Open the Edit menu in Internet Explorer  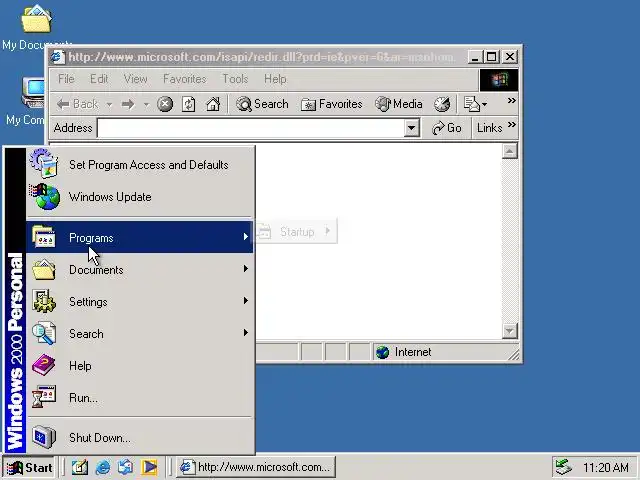pyautogui.click(x=99, y=79)
